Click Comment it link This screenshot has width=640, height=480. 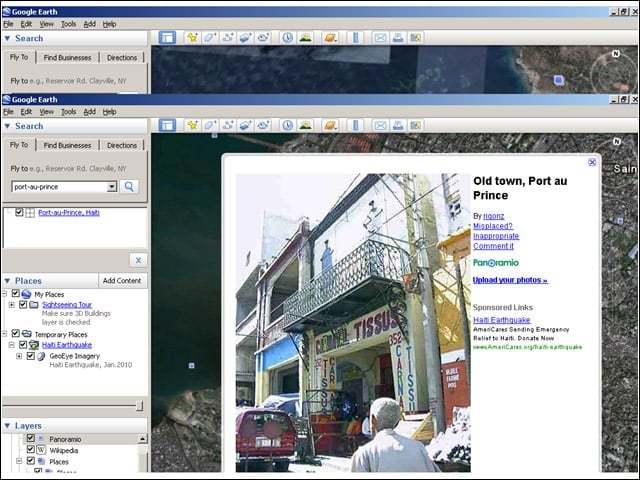(x=493, y=246)
